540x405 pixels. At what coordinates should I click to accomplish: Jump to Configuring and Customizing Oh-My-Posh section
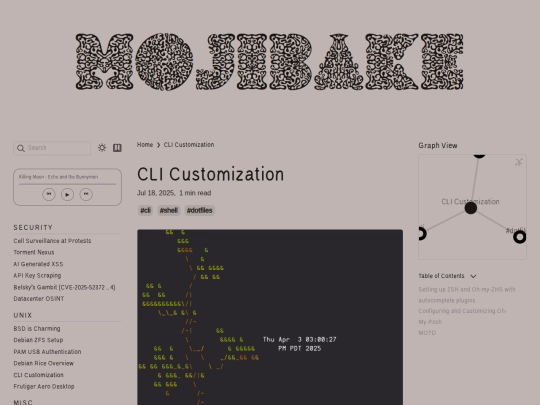(x=462, y=316)
